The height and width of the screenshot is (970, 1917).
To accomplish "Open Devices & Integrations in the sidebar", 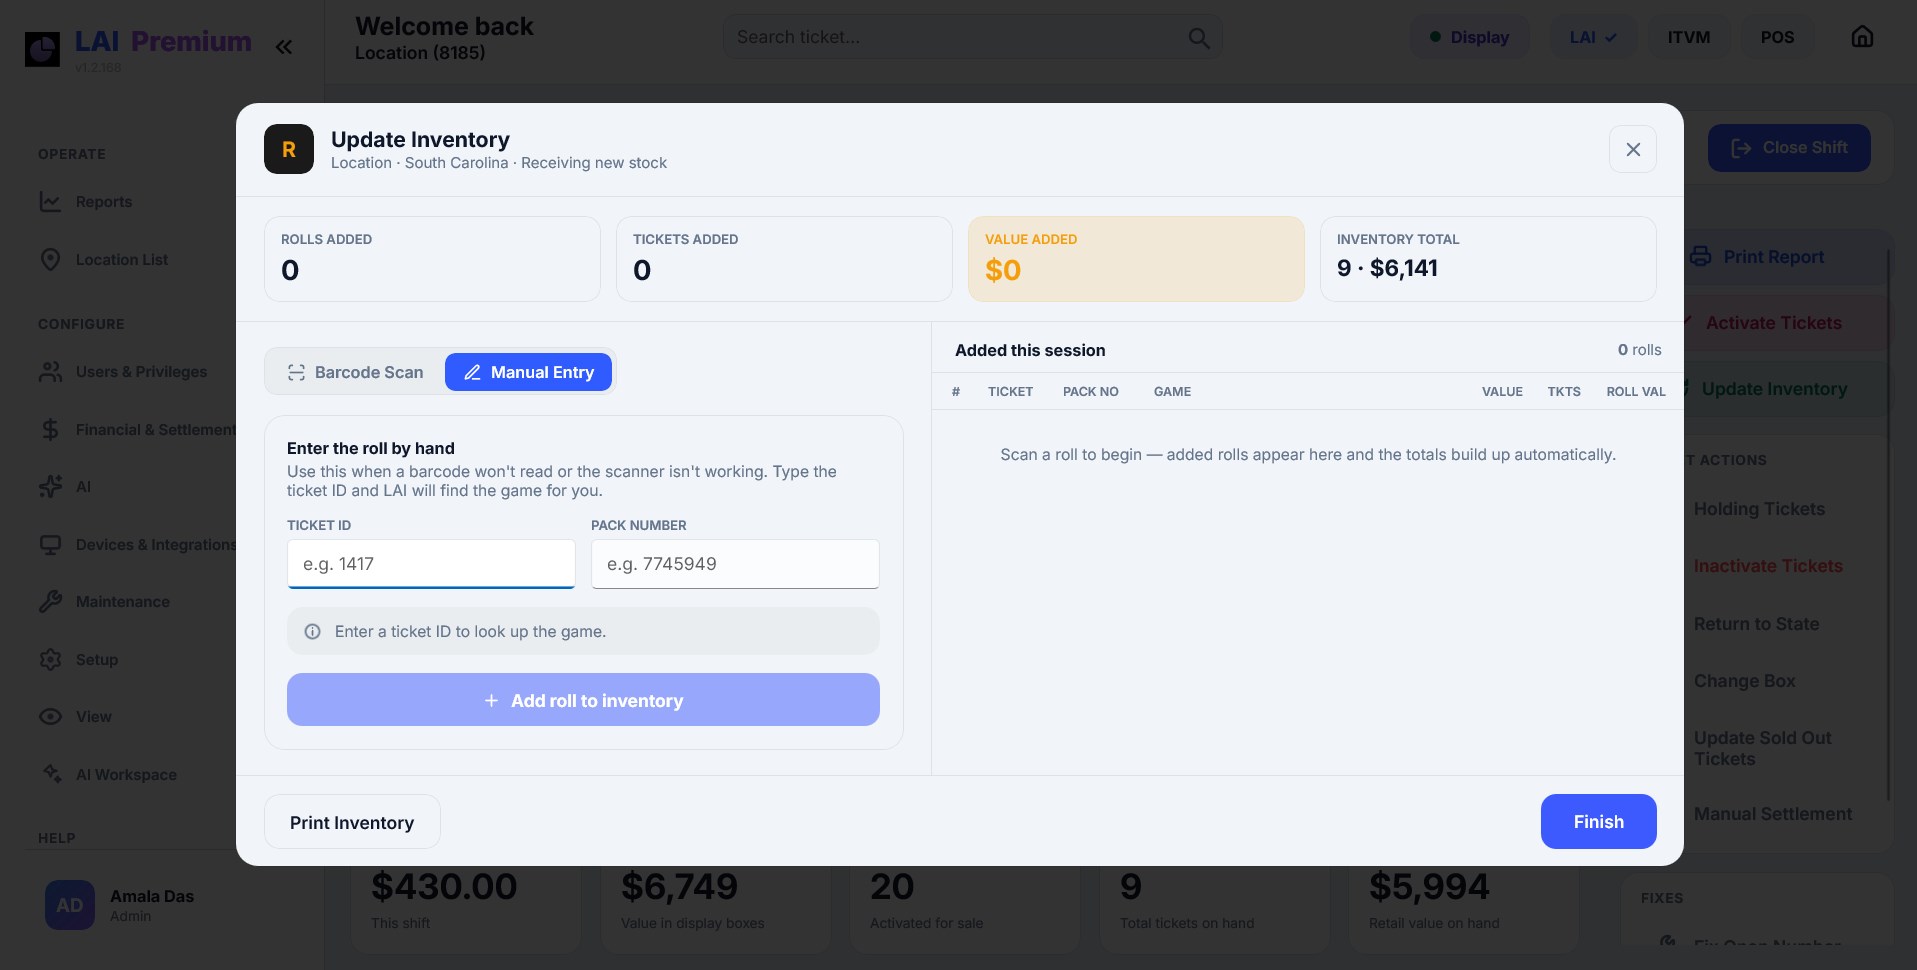I will (137, 545).
